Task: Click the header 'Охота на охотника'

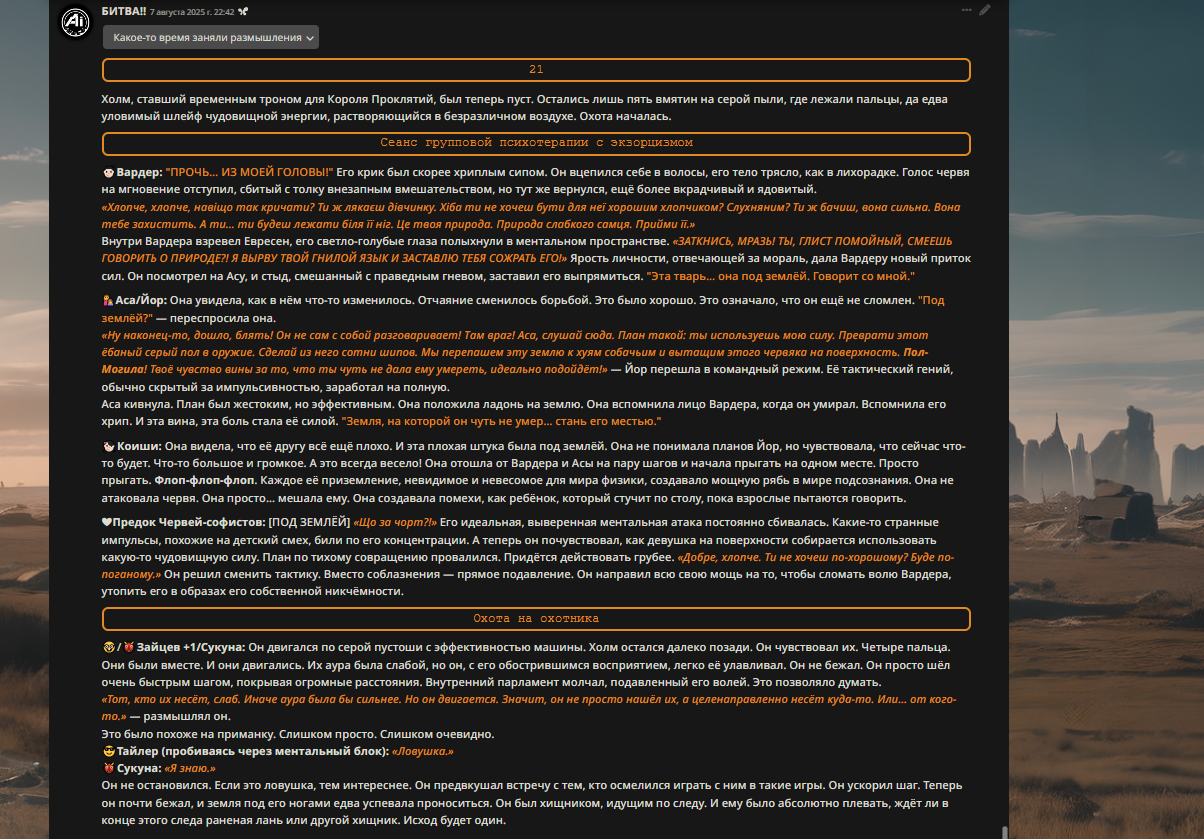Action: (x=536, y=619)
